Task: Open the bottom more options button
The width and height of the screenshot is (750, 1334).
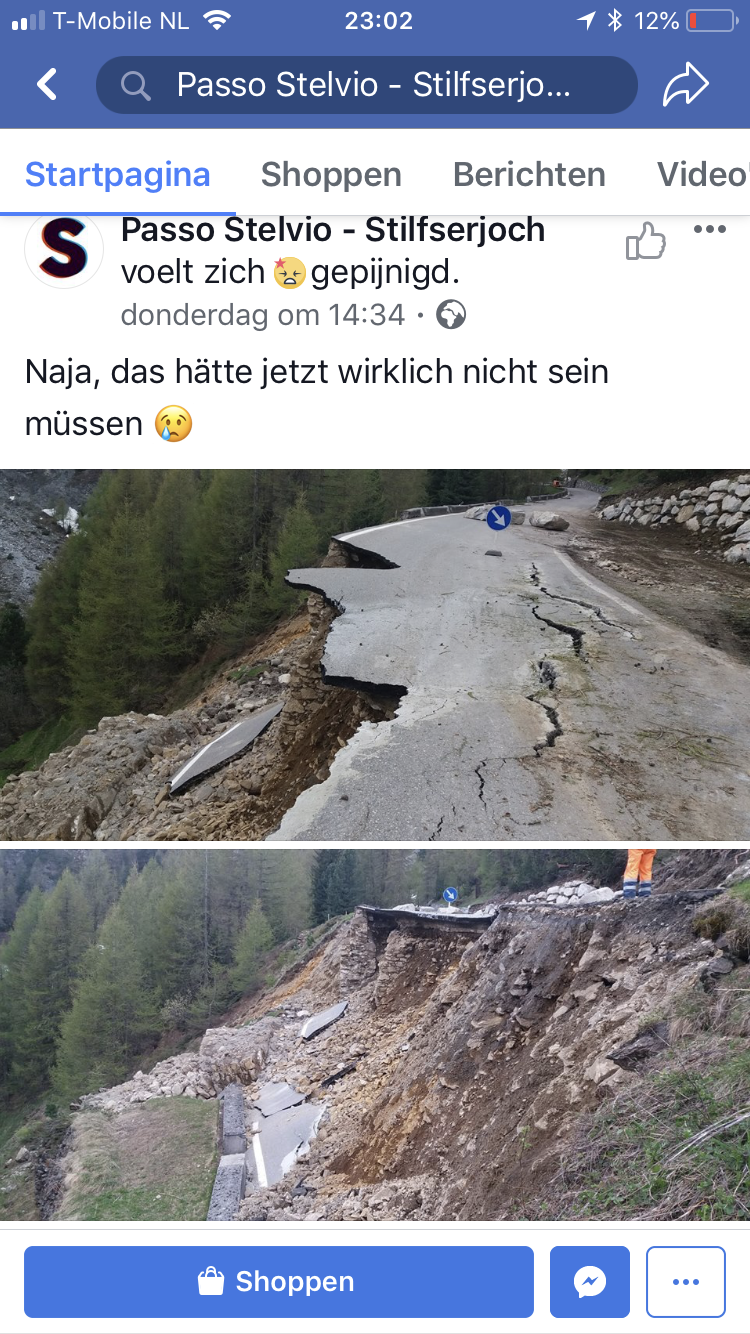Action: 686,1282
